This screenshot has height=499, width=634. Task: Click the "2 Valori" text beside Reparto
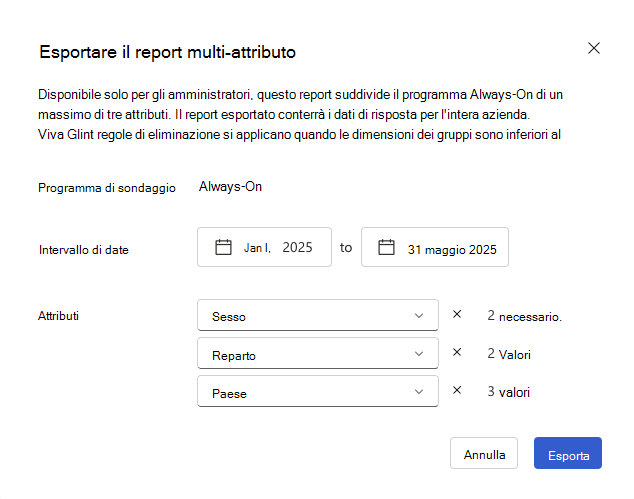509,354
